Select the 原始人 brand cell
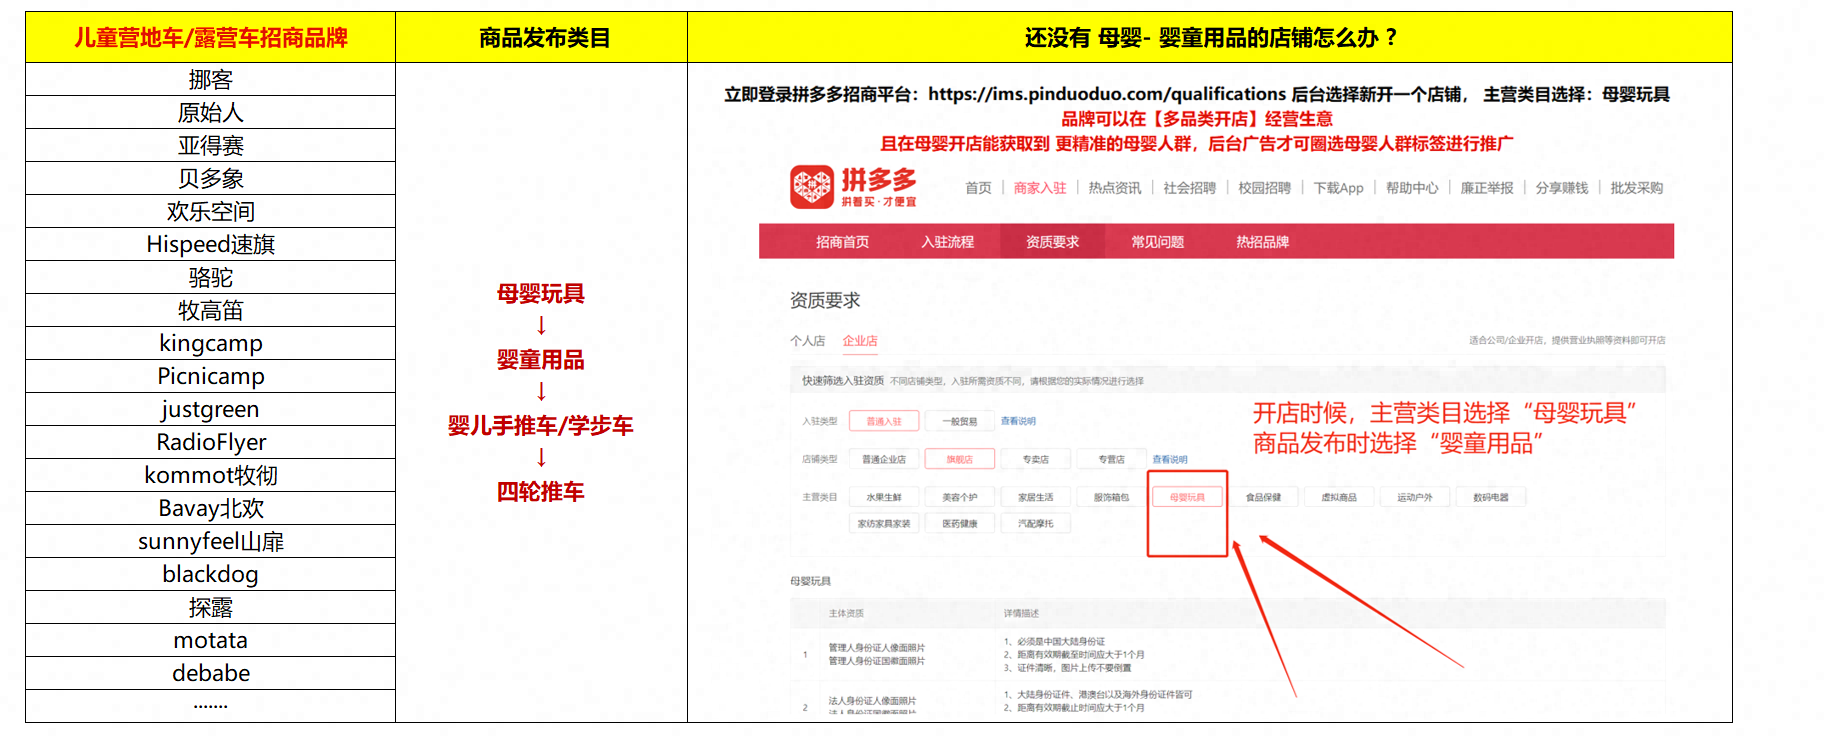Viewport: 1826px width, 740px height. tap(211, 112)
